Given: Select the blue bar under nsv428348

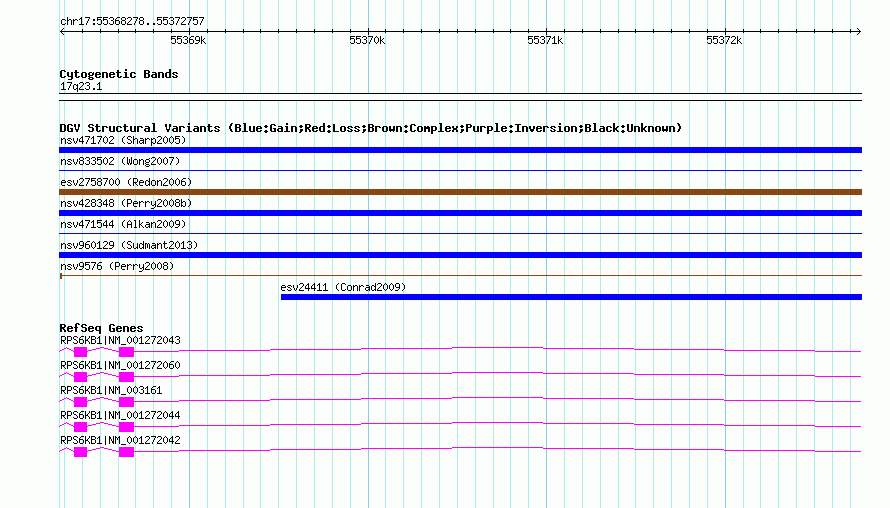Looking at the screenshot, I should click(460, 213).
